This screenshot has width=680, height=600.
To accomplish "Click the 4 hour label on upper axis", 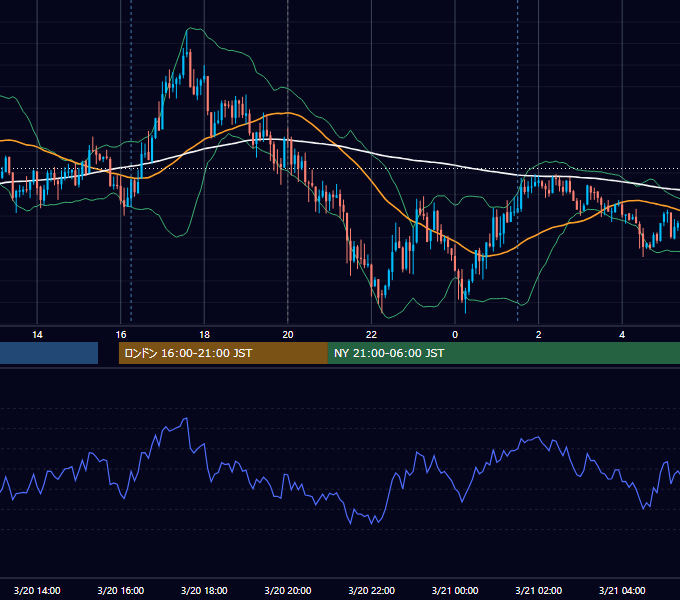I will (622, 335).
